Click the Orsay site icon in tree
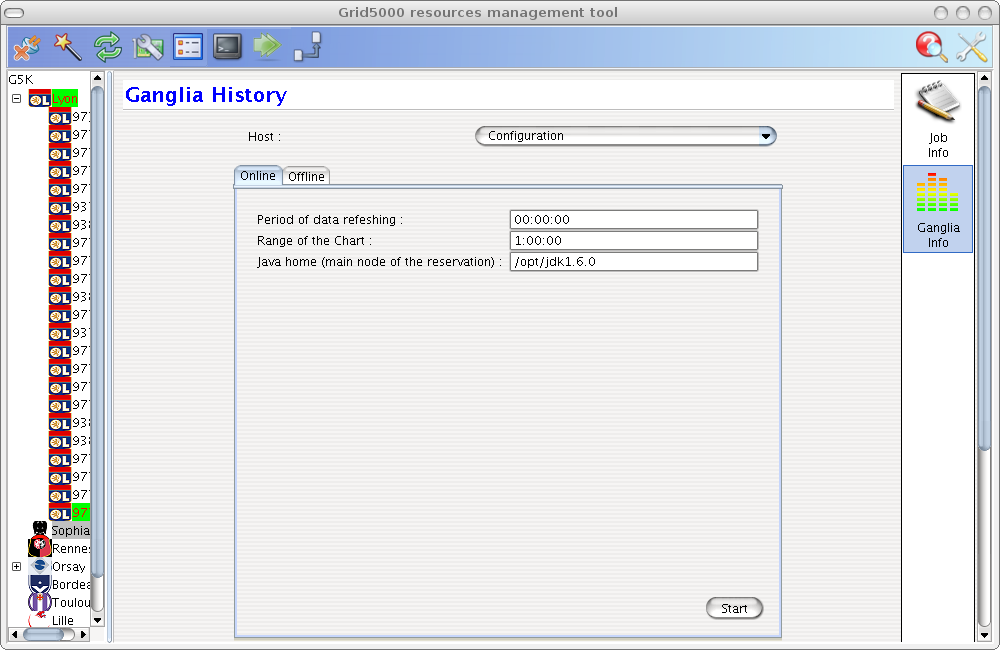Image resolution: width=1000 pixels, height=650 pixels. pyautogui.click(x=40, y=566)
